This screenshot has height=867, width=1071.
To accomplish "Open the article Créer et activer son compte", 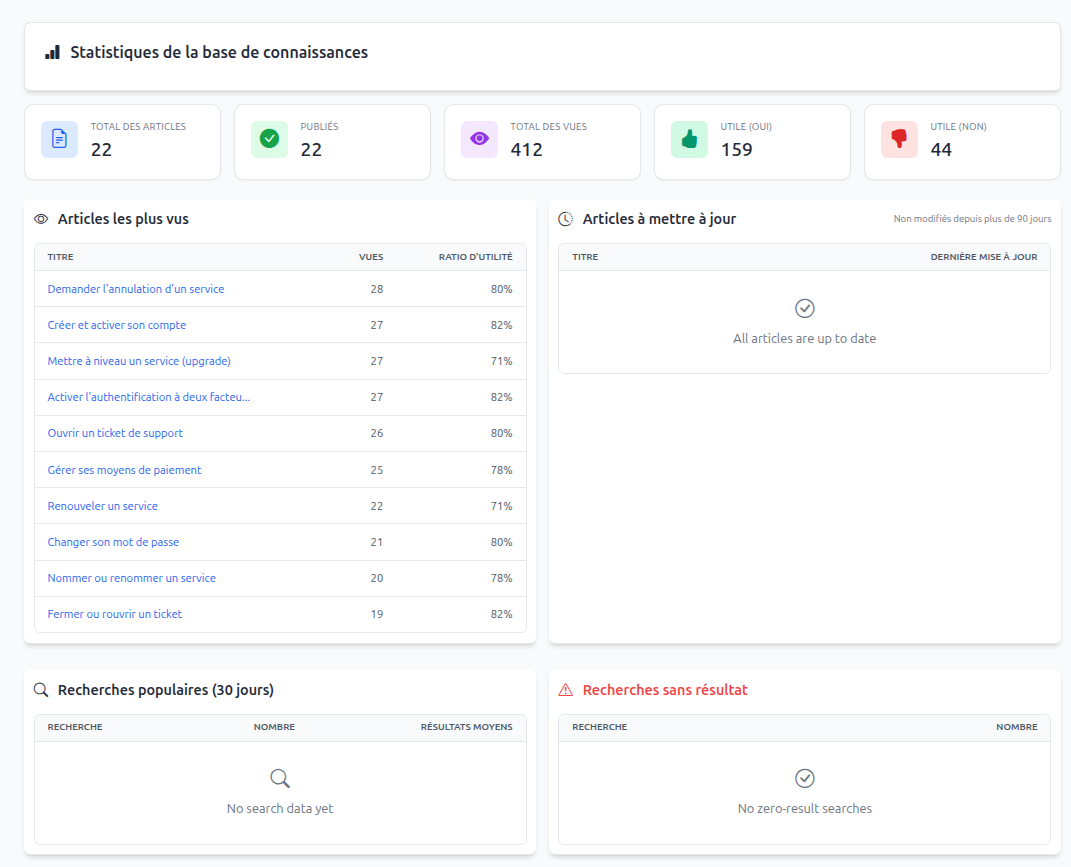I will (x=116, y=325).
